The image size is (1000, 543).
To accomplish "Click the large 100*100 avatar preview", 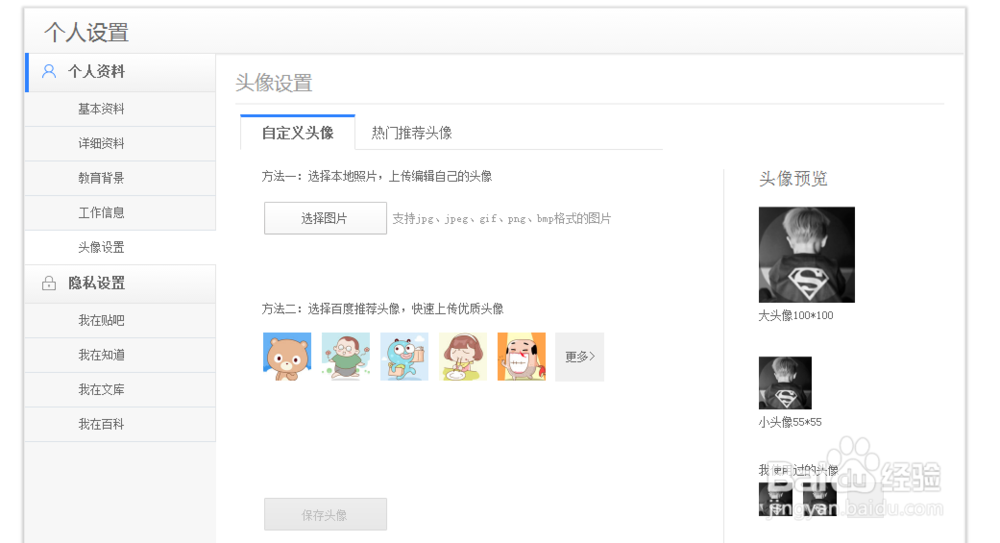I will [x=807, y=255].
